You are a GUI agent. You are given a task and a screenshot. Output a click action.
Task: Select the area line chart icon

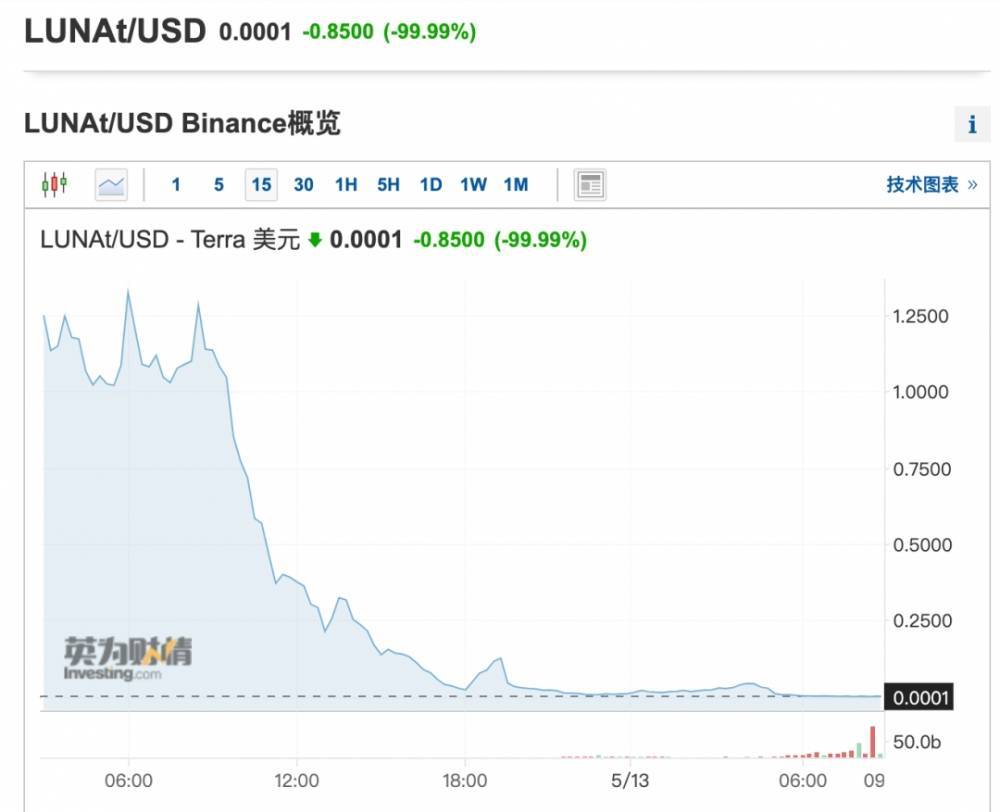click(x=111, y=184)
